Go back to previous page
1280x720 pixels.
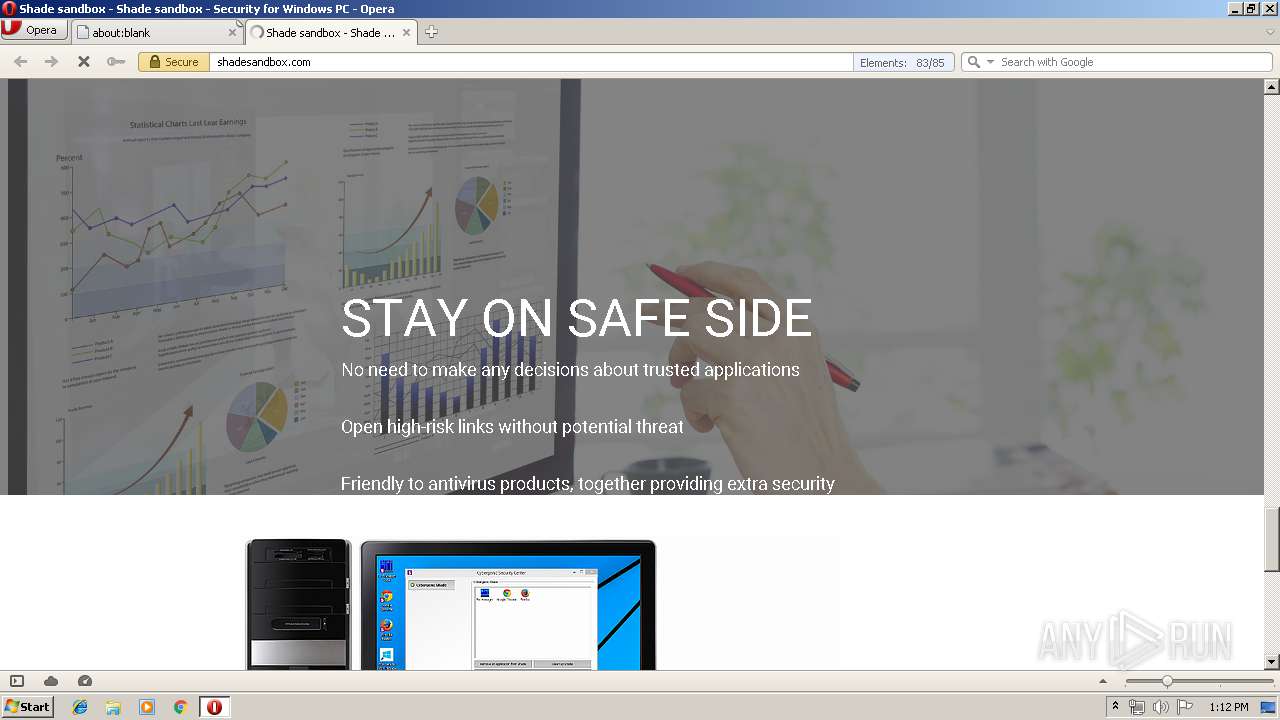coord(20,62)
